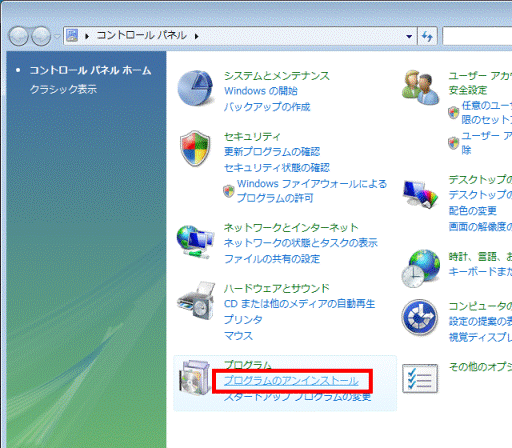Click プログラムのアンインストール link
The width and height of the screenshot is (512, 448).
click(x=291, y=381)
